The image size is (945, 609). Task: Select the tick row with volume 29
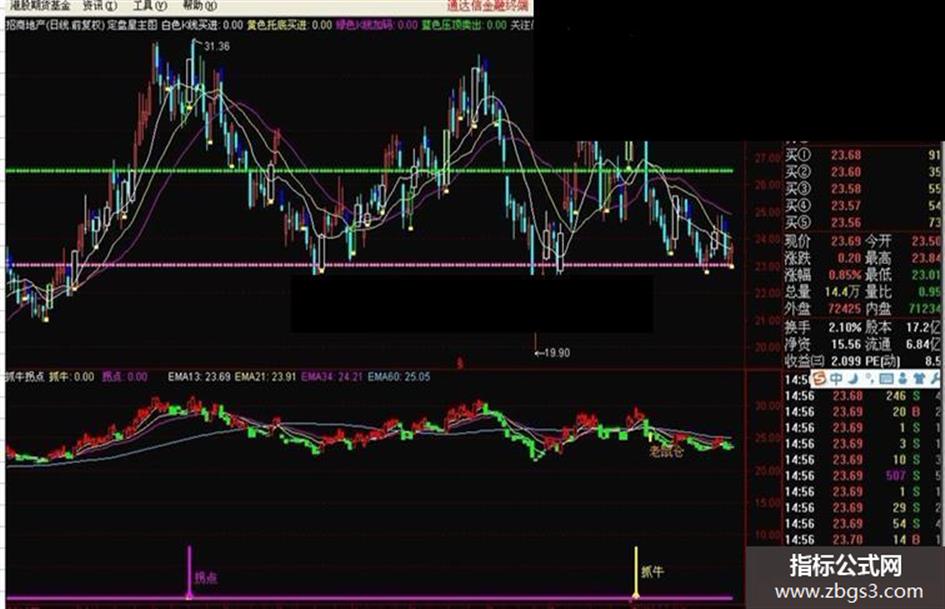click(x=863, y=508)
